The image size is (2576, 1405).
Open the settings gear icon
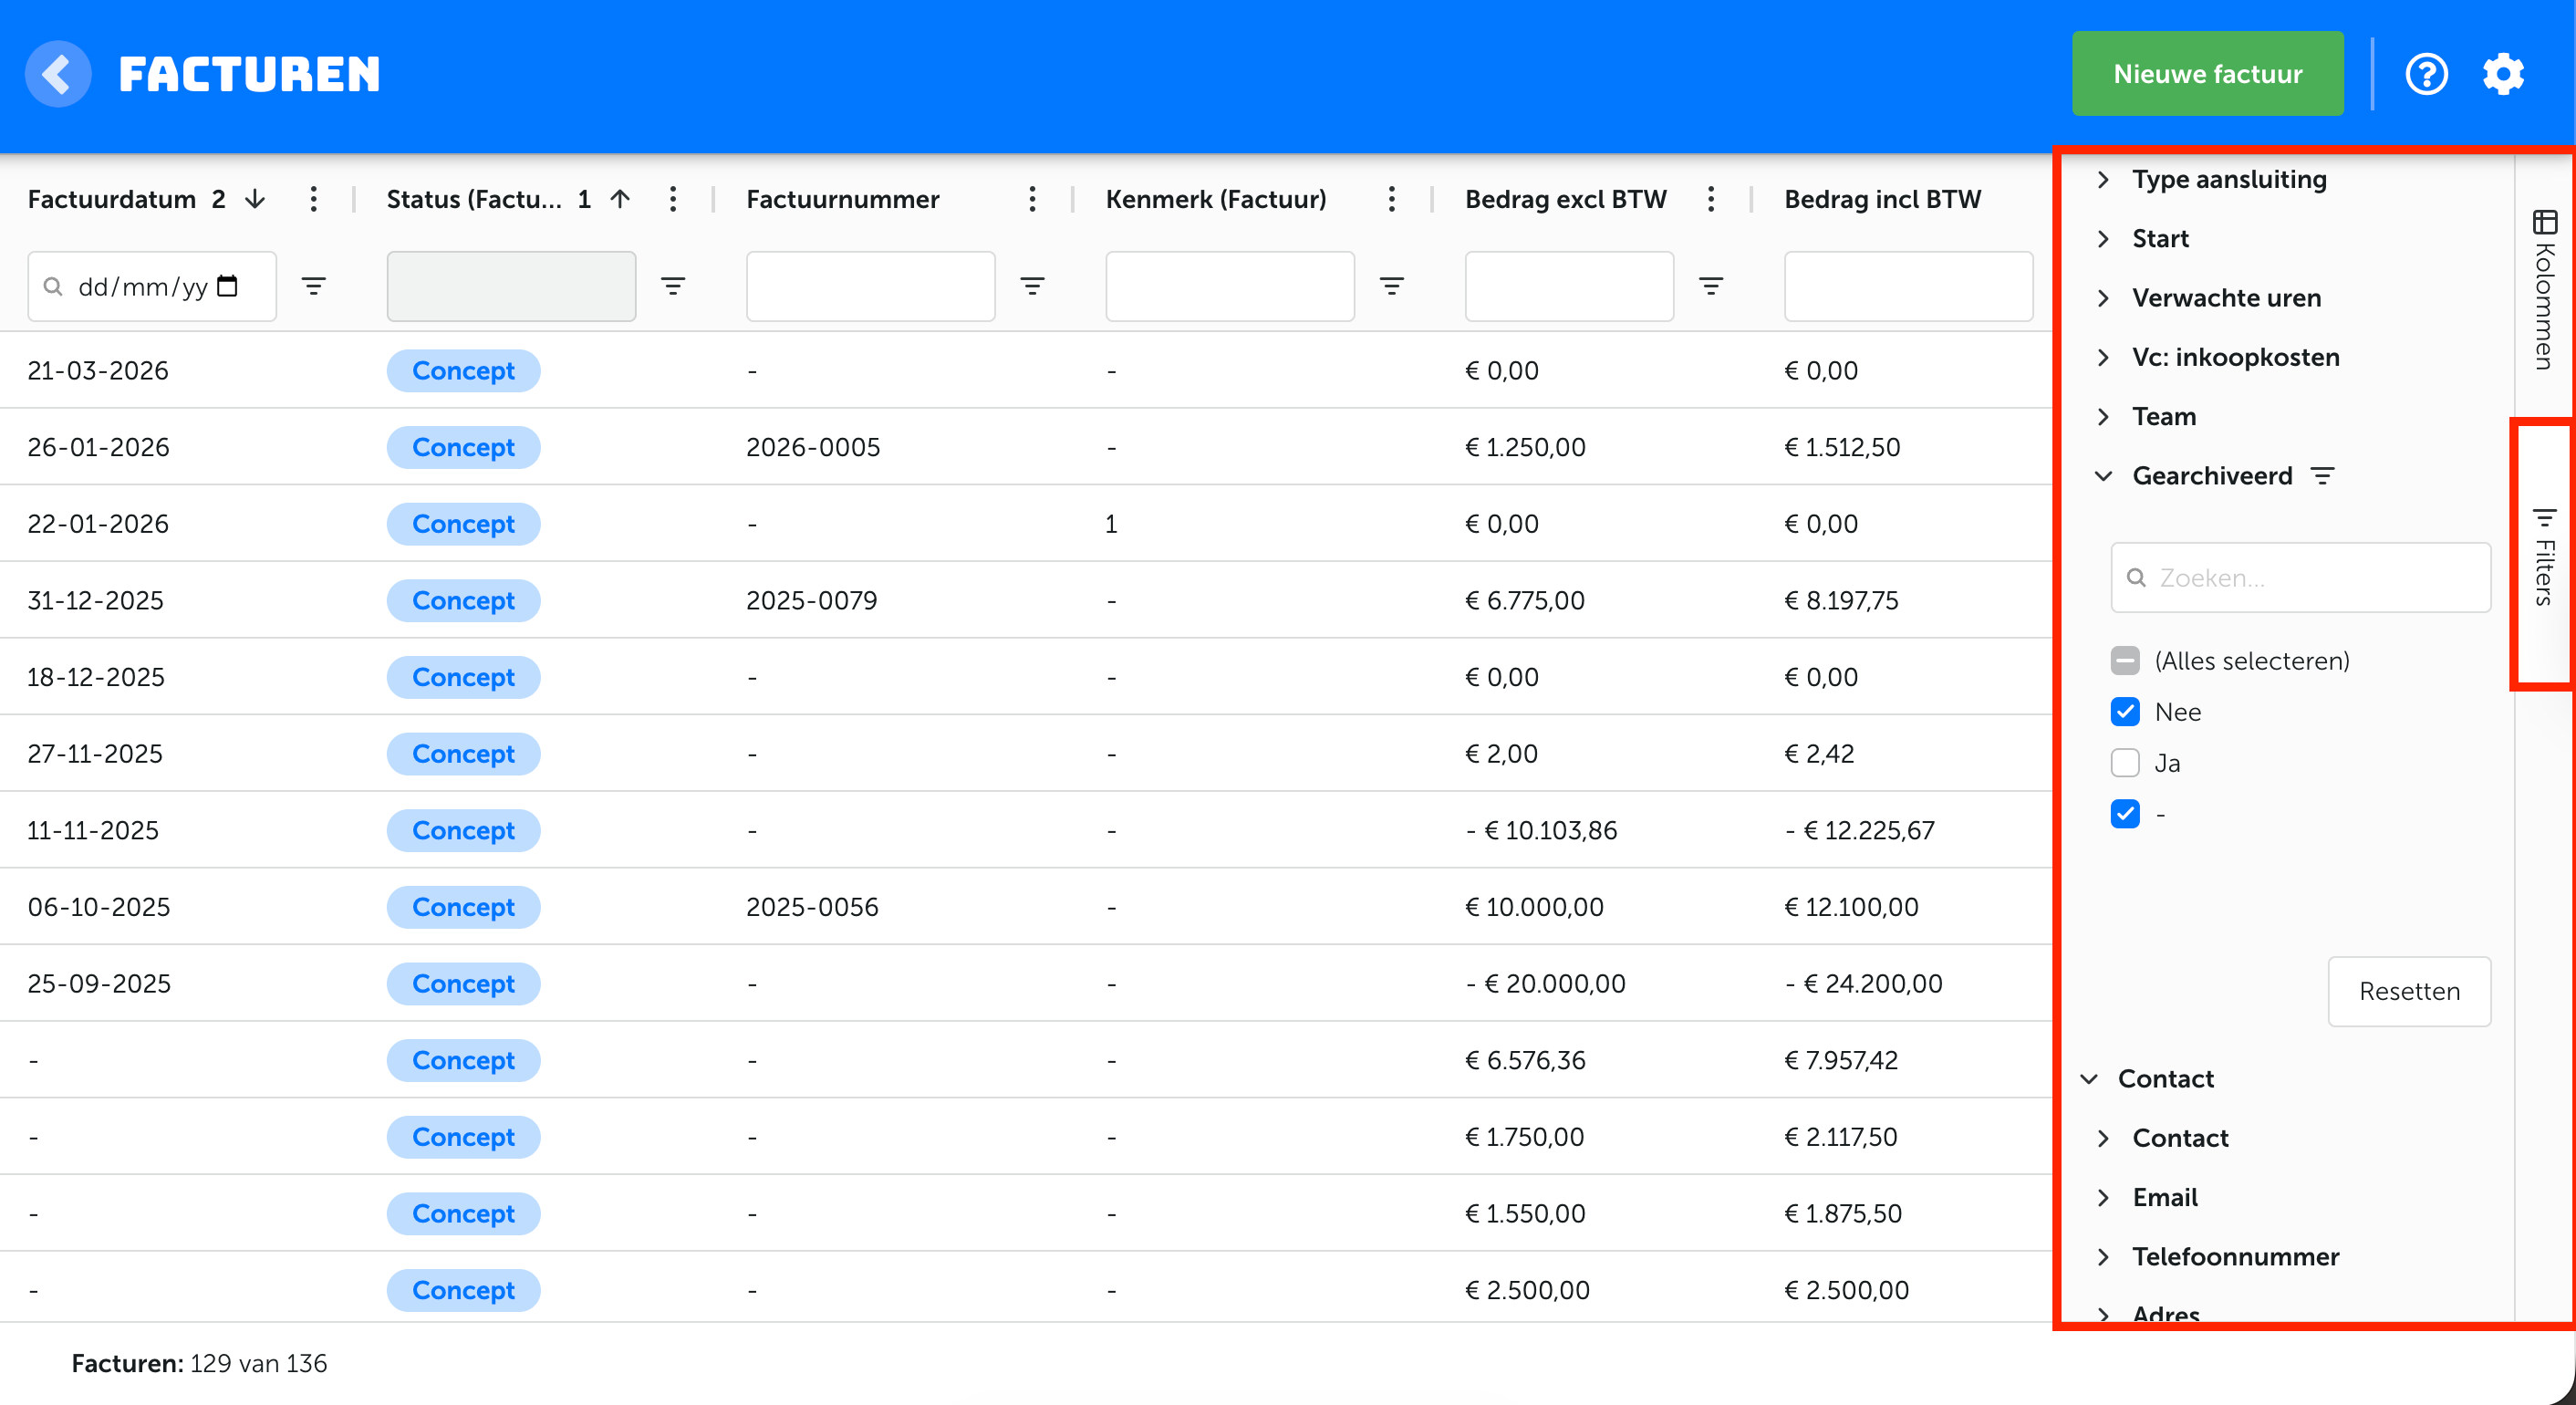(x=2503, y=74)
